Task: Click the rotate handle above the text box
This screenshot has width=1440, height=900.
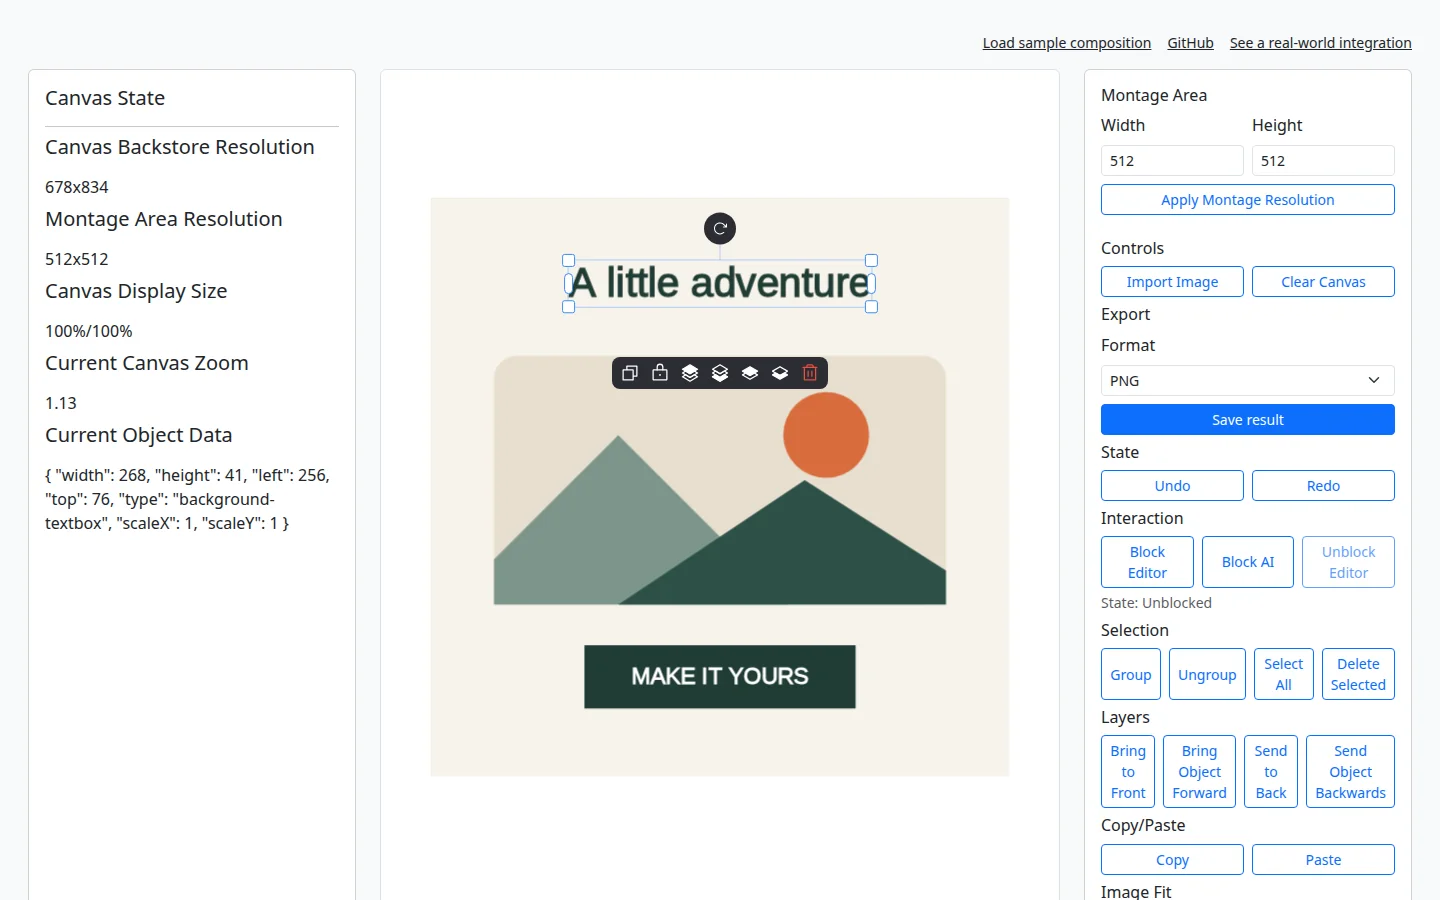Action: 720,229
